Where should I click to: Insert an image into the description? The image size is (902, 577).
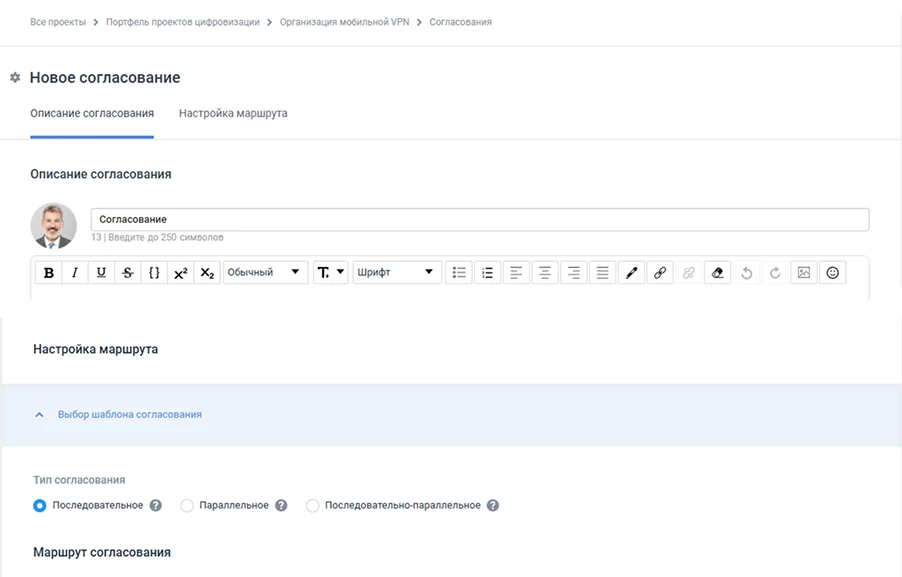tap(804, 273)
